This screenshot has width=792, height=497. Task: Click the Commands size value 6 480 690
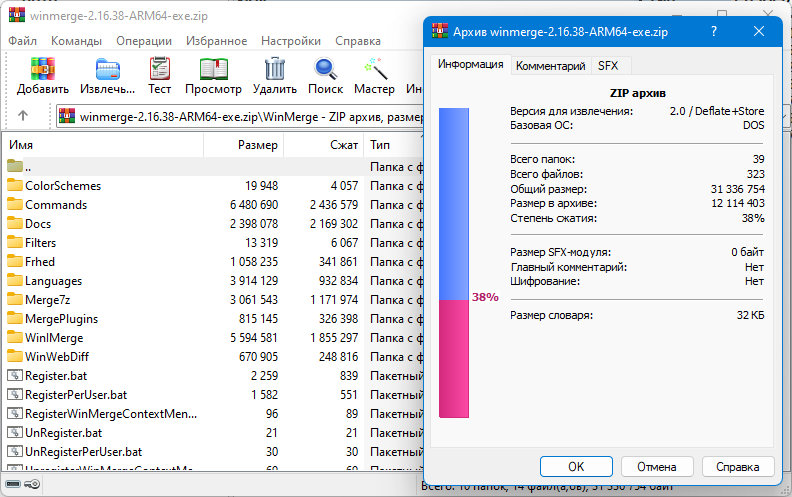(254, 205)
